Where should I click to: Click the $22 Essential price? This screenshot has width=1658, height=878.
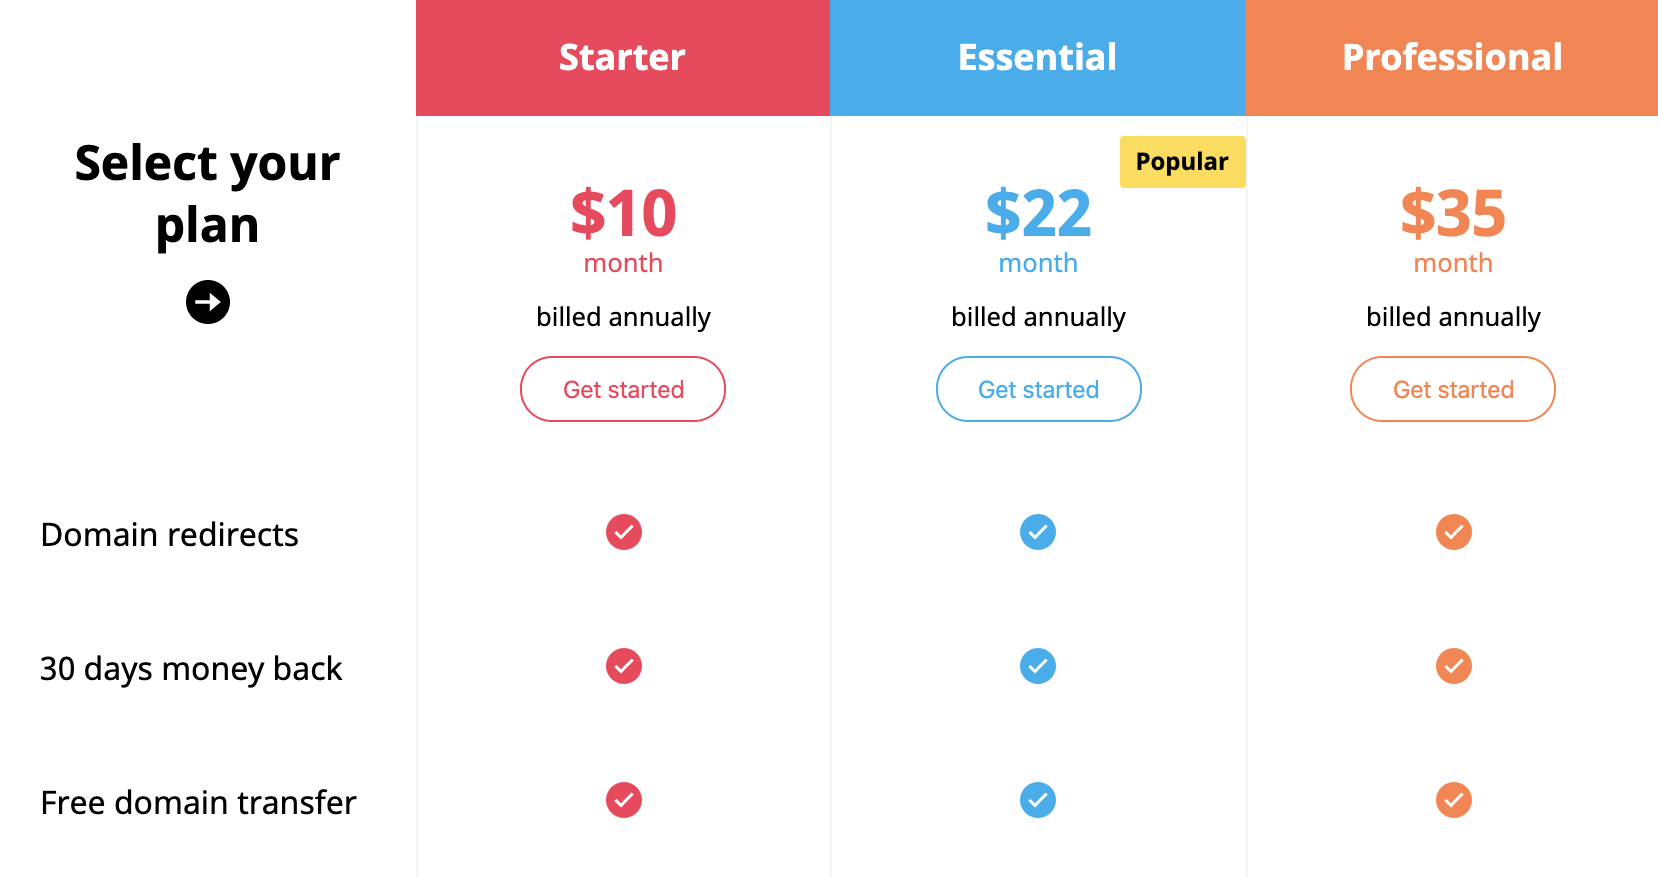tap(1038, 214)
